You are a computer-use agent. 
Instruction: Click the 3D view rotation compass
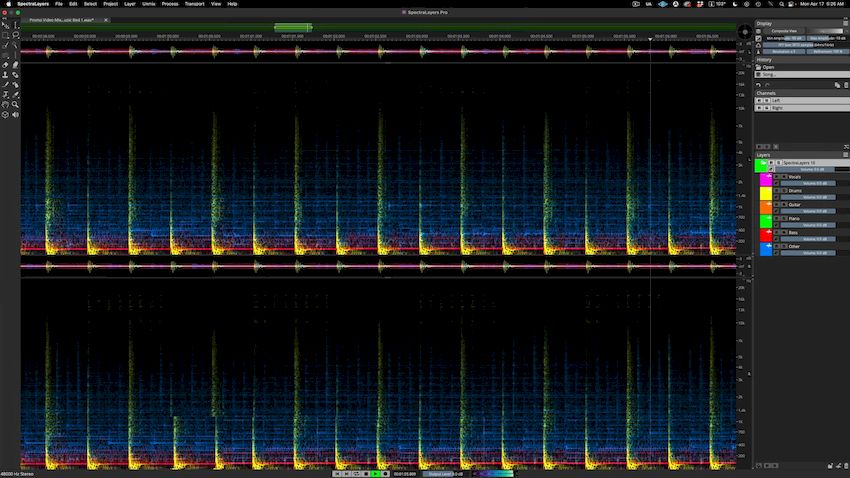pos(745,32)
